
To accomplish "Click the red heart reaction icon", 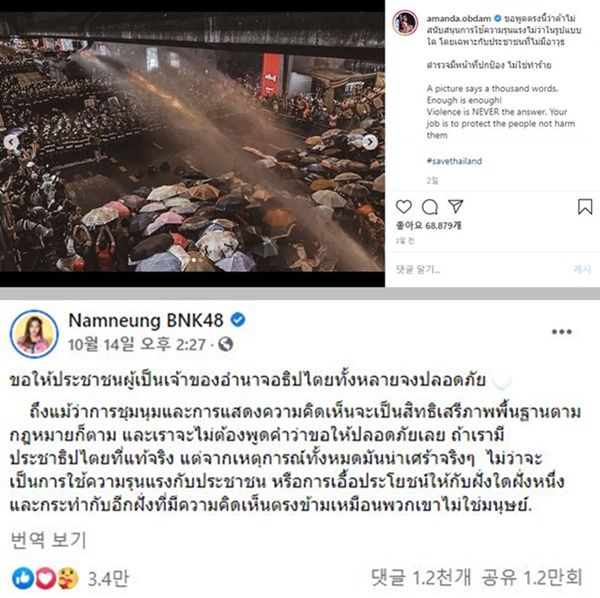I will (x=46, y=578).
